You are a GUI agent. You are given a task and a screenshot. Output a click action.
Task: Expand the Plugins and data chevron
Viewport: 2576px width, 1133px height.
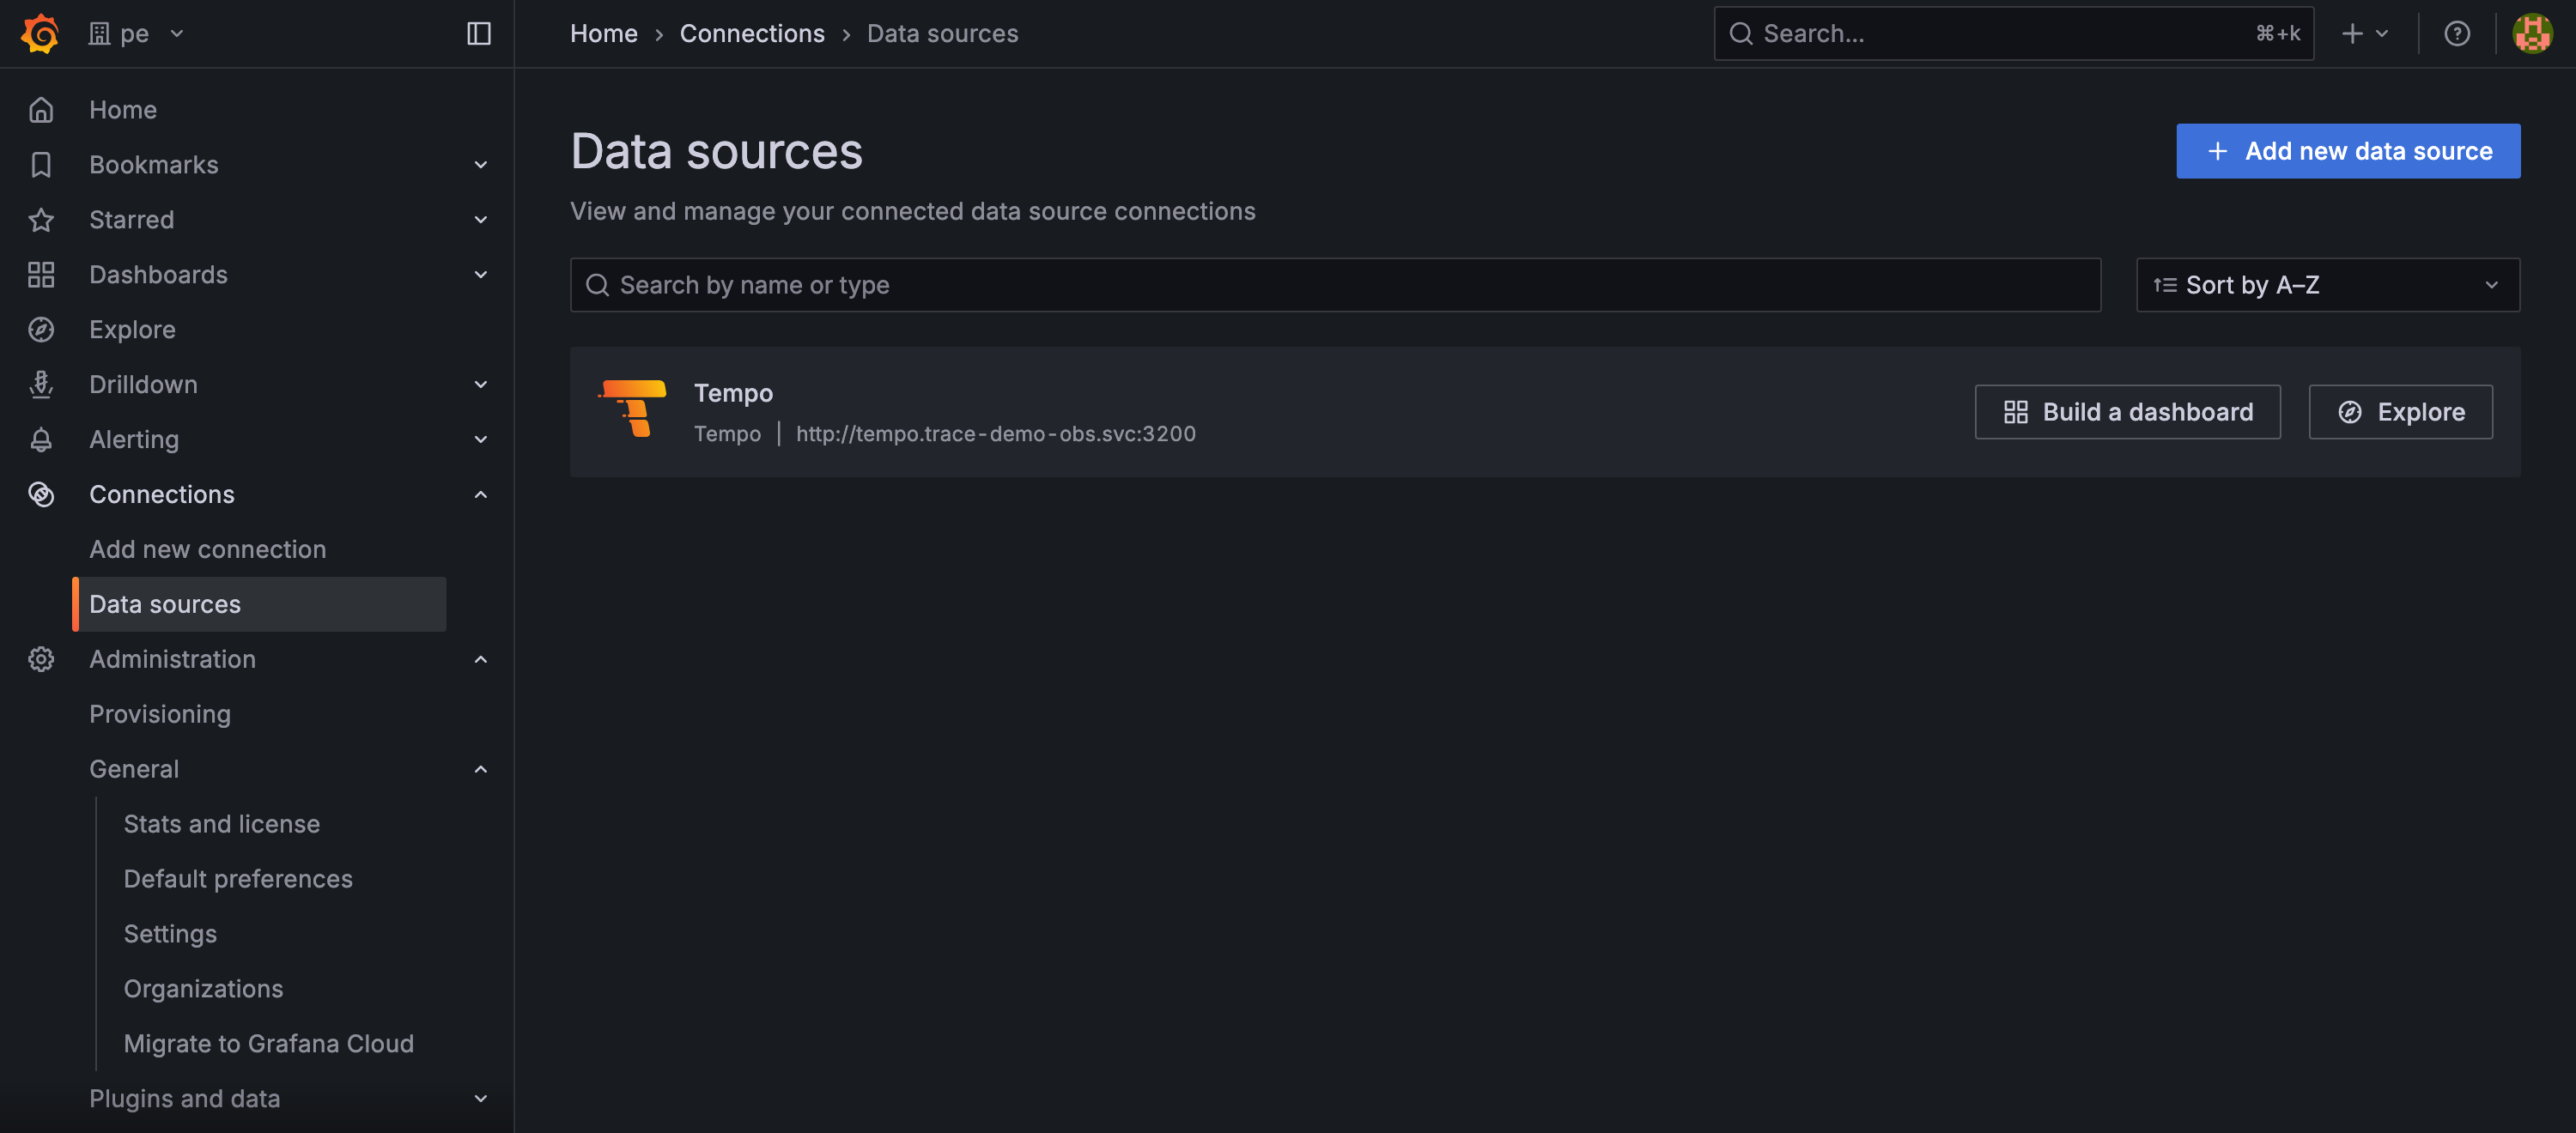pyautogui.click(x=480, y=1098)
